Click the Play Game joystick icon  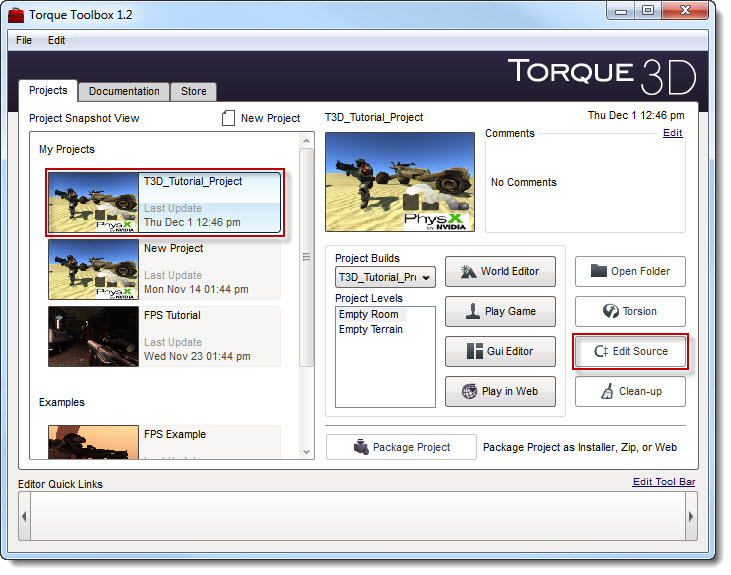tap(473, 311)
